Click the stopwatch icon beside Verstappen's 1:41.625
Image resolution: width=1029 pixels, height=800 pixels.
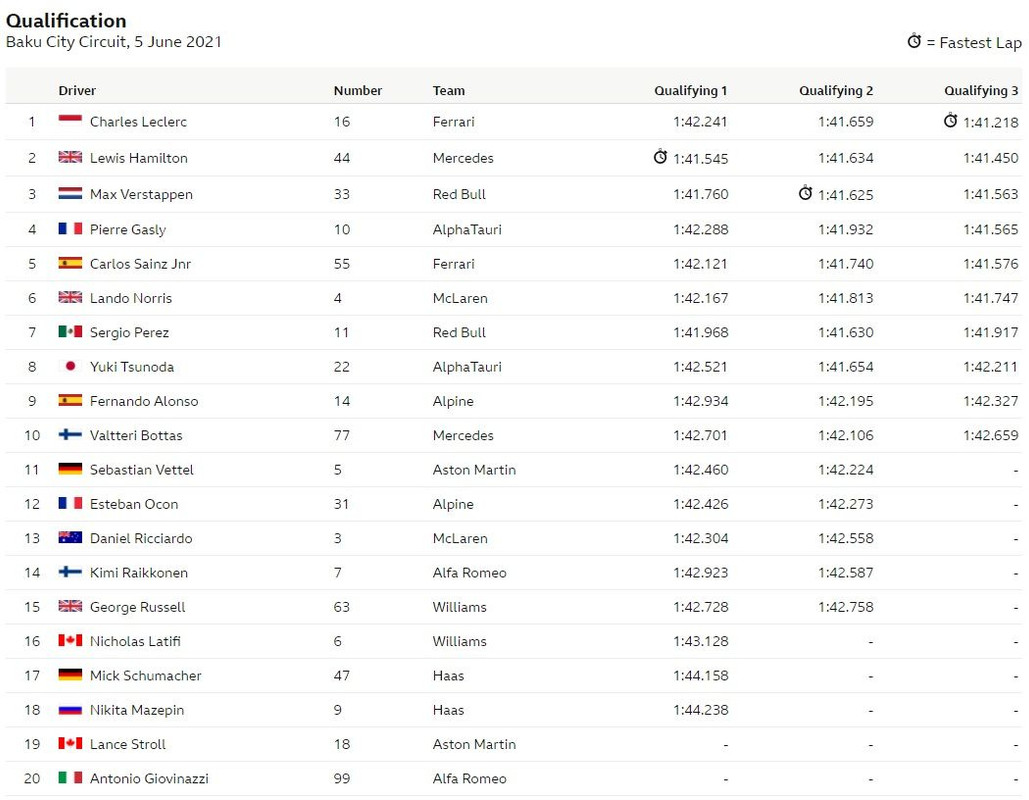(805, 193)
